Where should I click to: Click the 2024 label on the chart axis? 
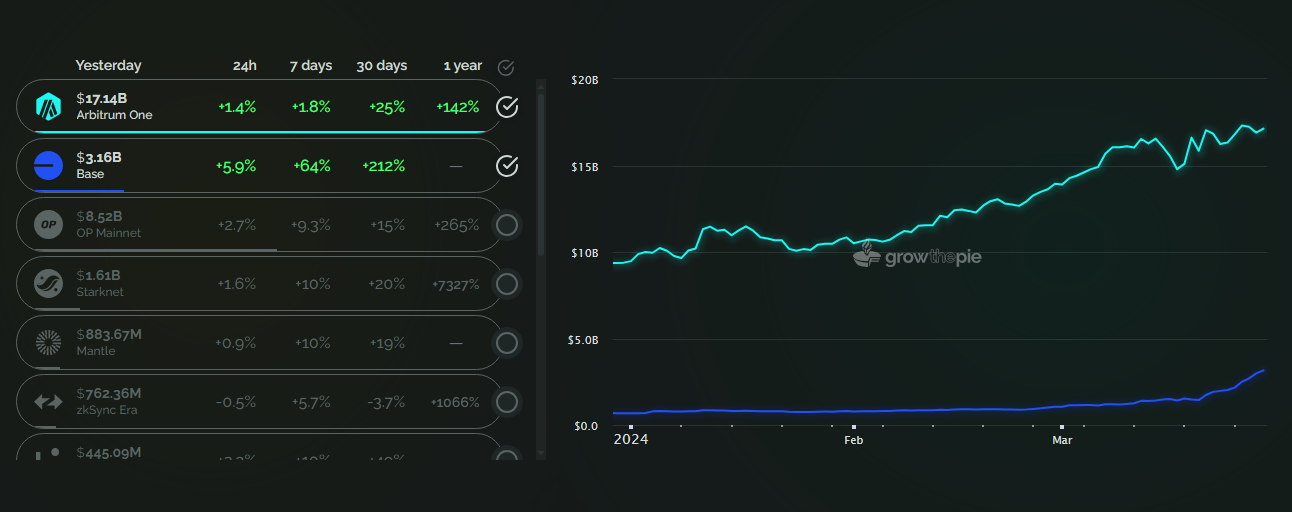pos(631,439)
